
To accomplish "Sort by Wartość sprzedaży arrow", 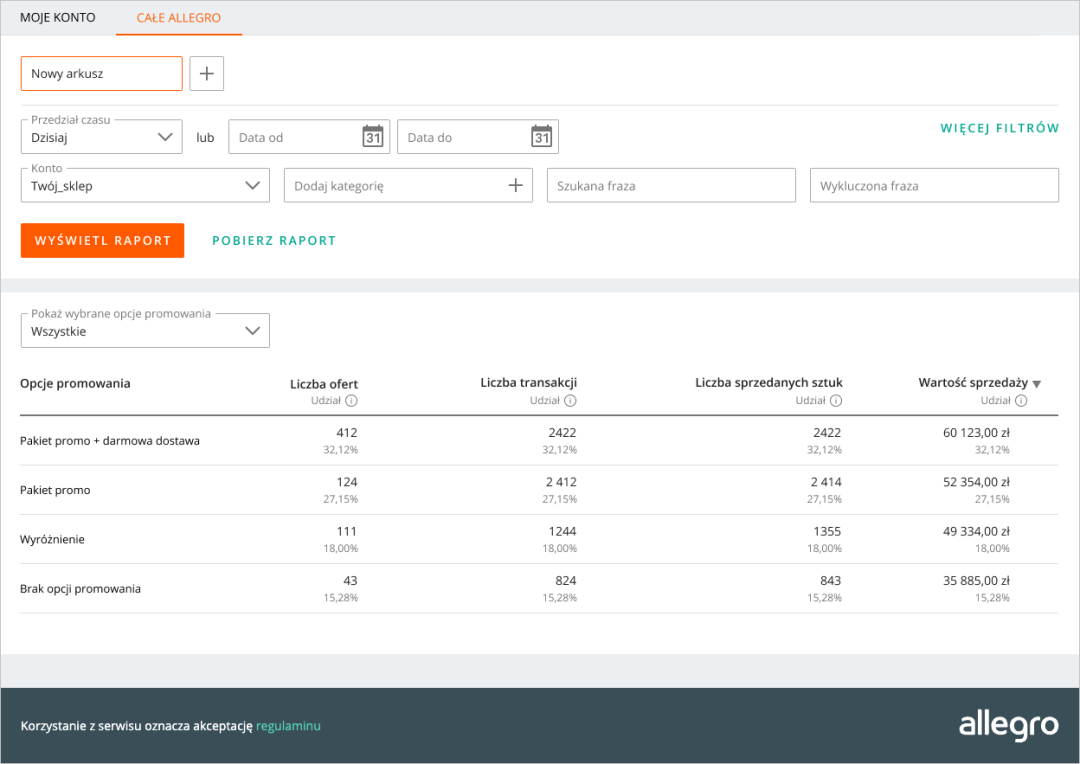I will pos(1037,384).
